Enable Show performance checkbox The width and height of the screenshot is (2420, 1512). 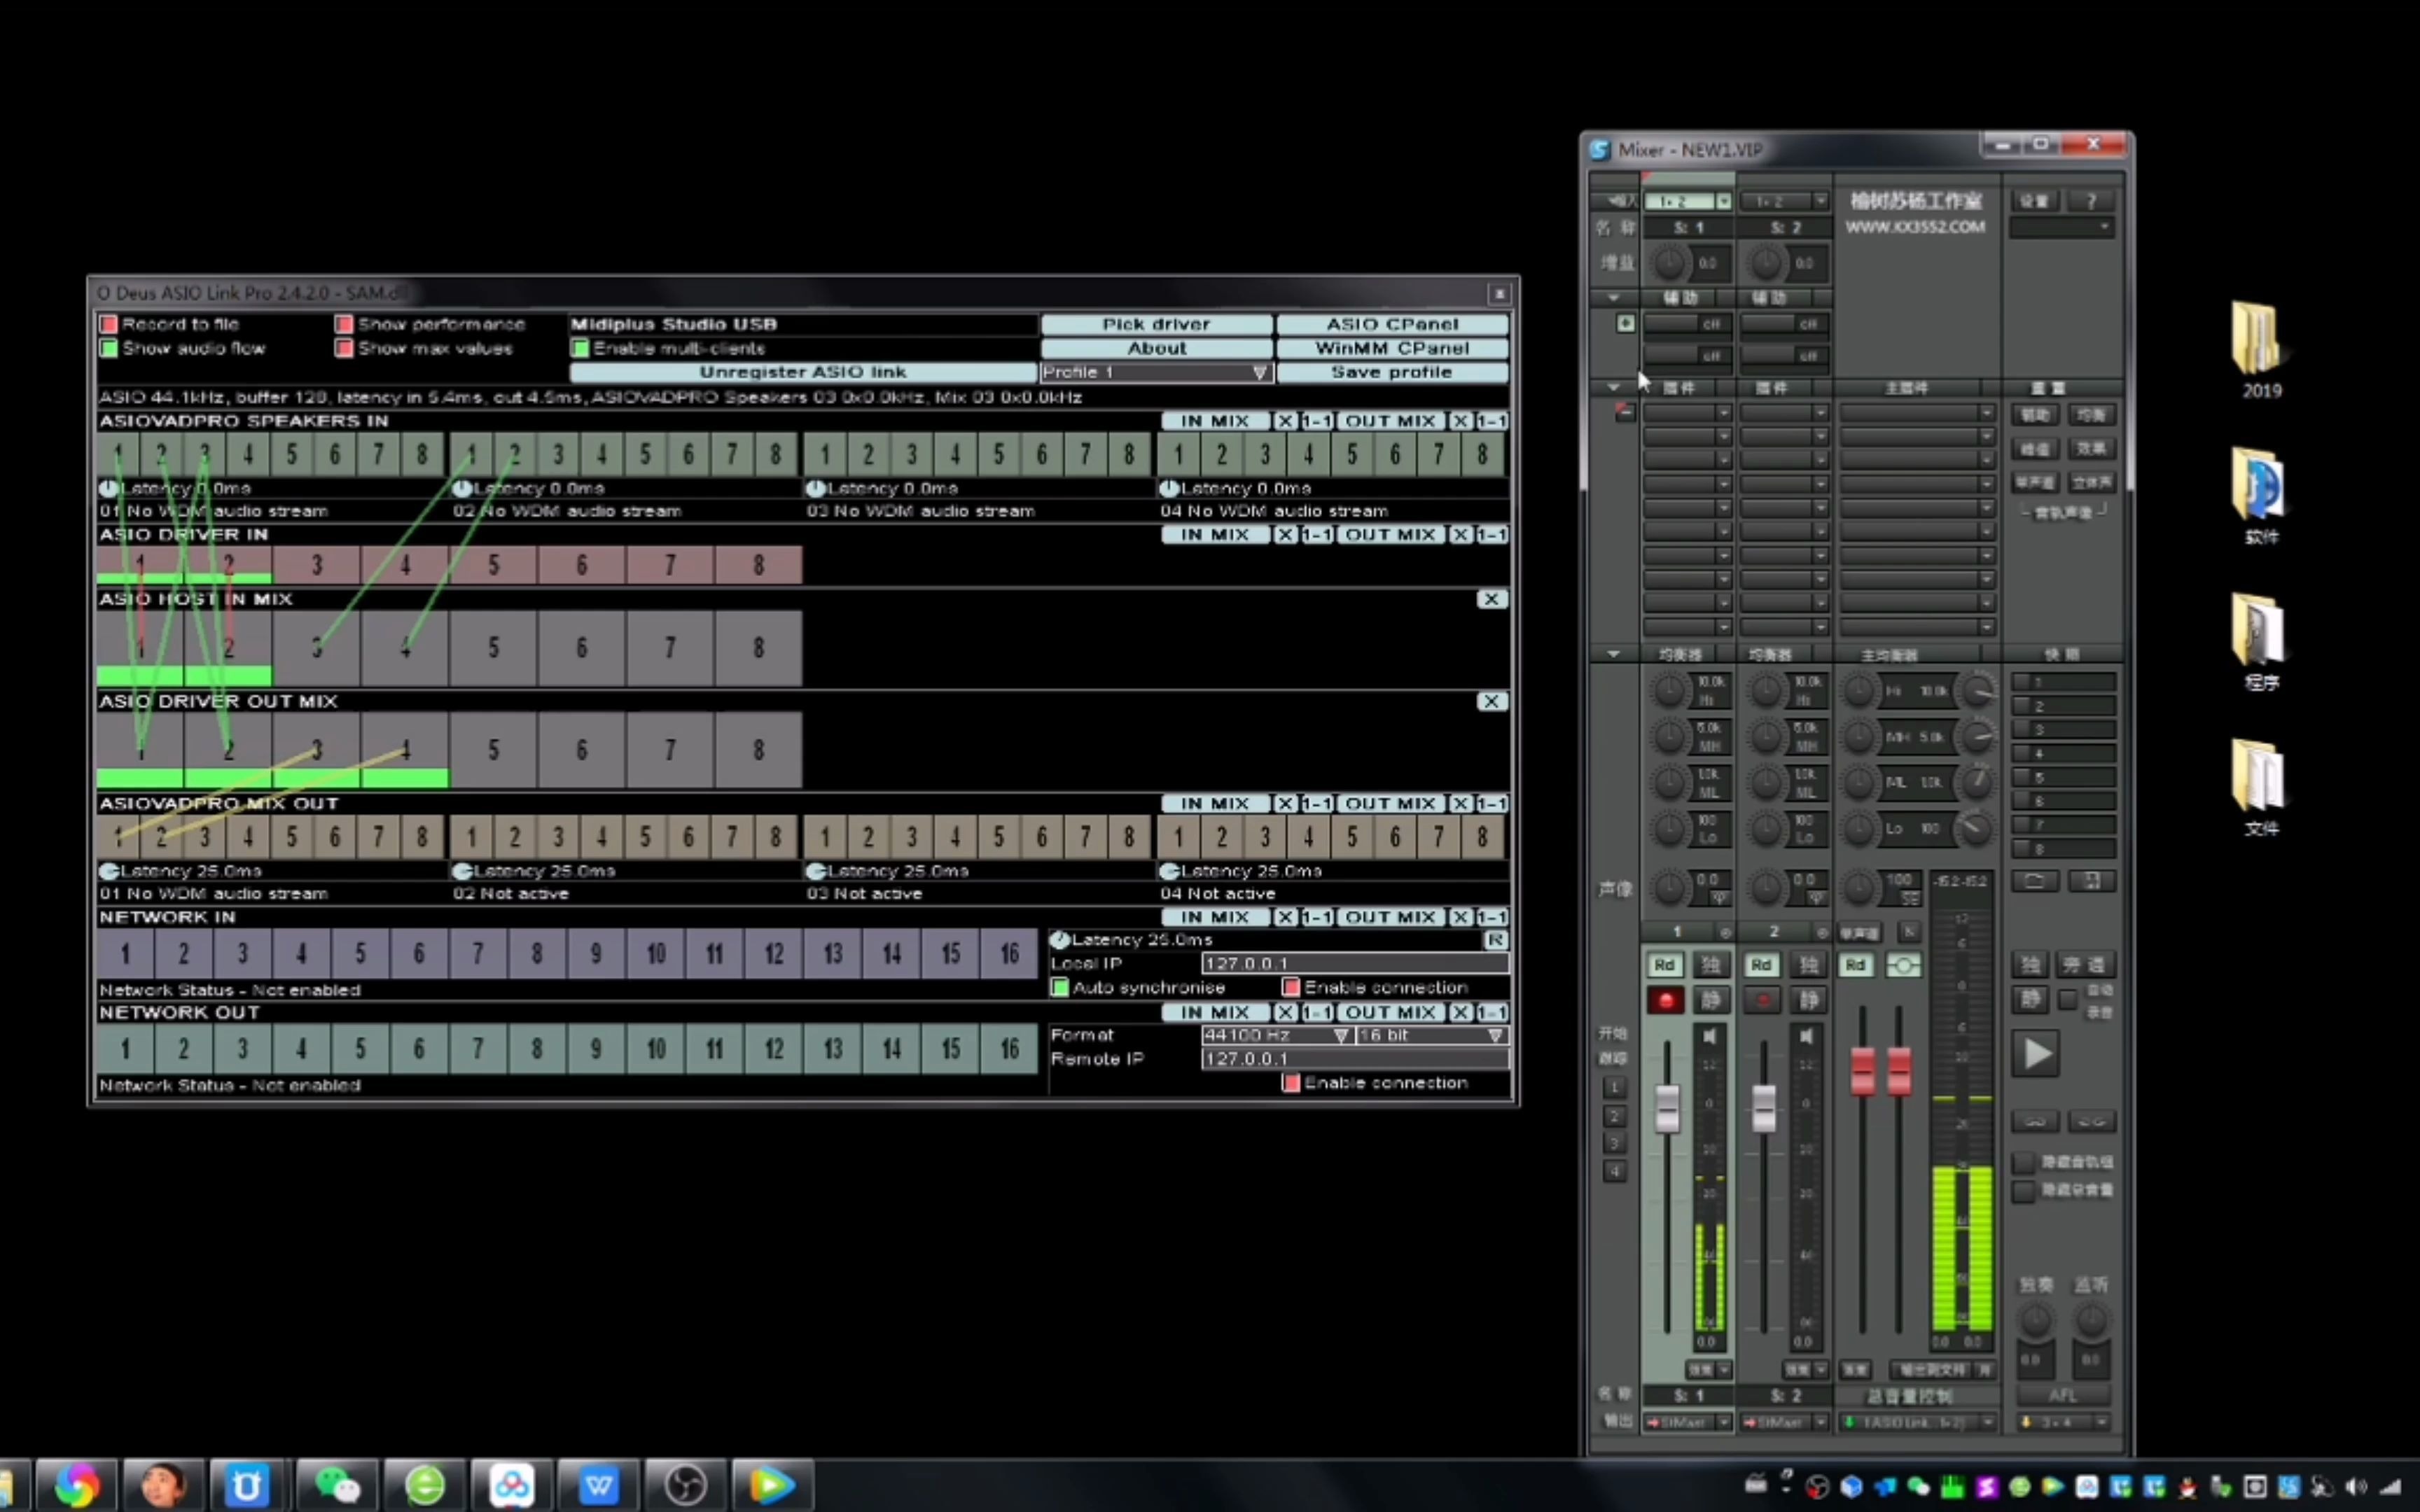pyautogui.click(x=344, y=324)
